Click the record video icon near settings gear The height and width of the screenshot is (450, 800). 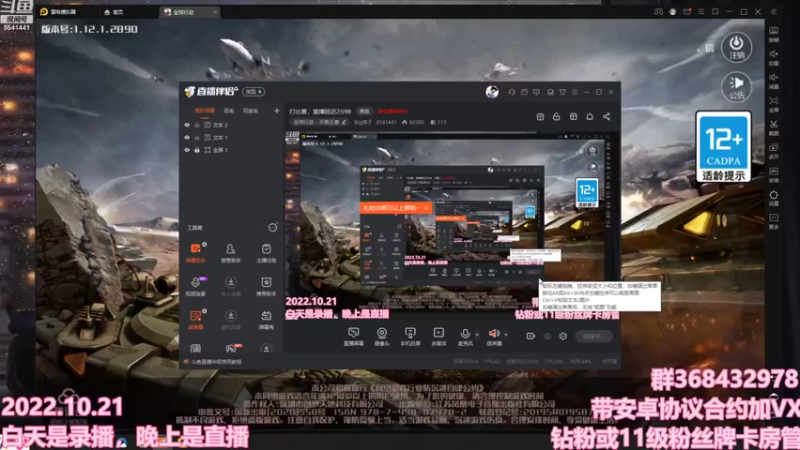click(531, 336)
